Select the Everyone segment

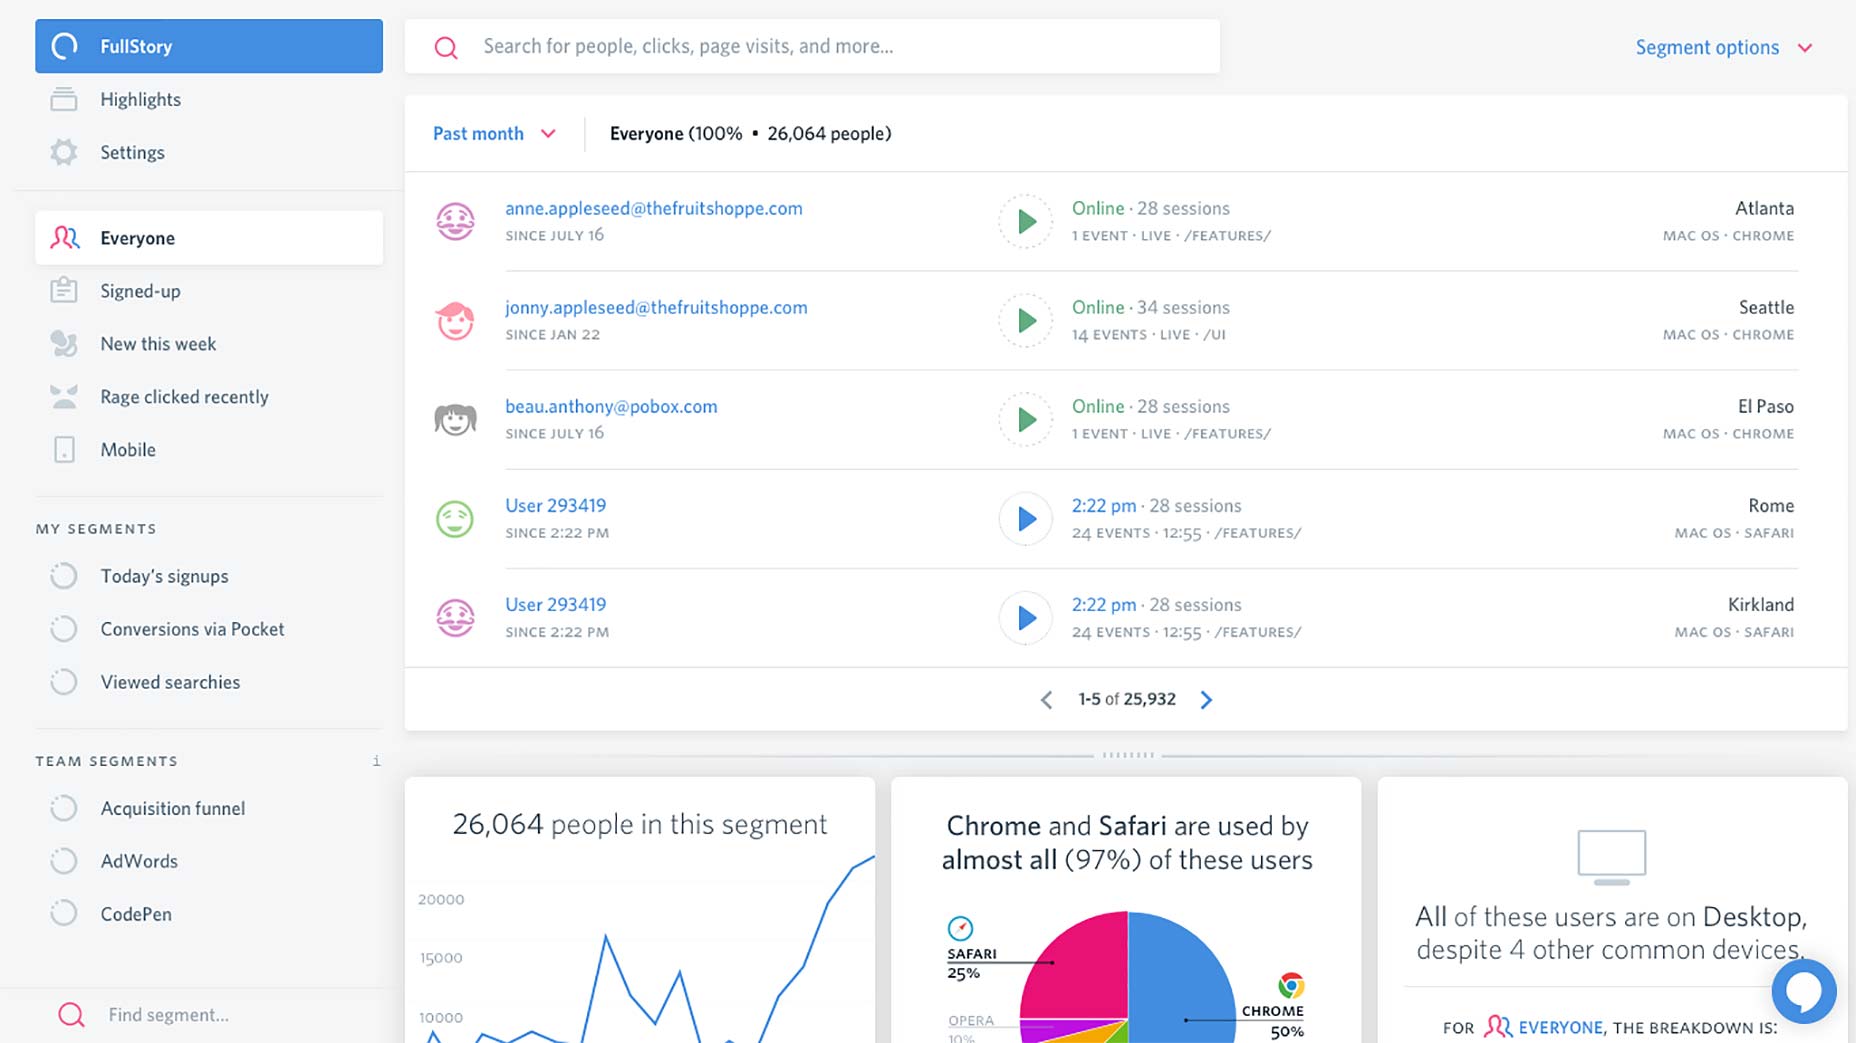tap(208, 238)
